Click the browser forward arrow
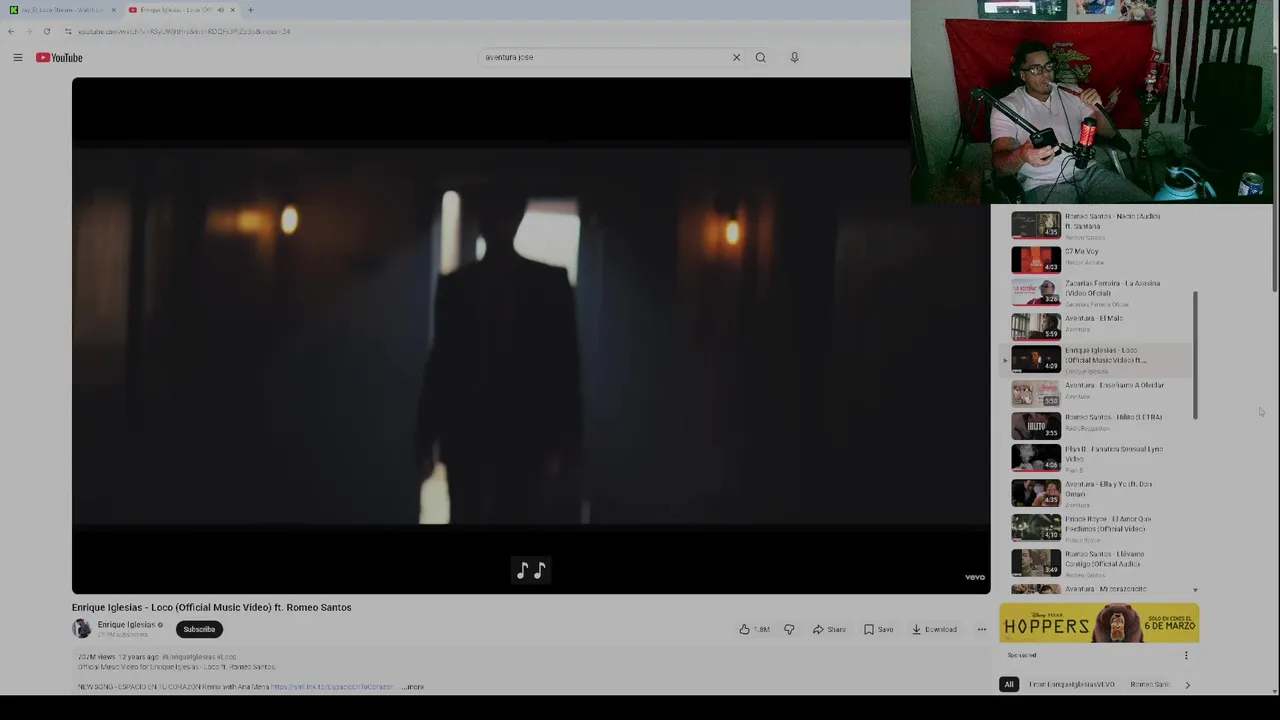Viewport: 1280px width, 720px height. point(28,32)
